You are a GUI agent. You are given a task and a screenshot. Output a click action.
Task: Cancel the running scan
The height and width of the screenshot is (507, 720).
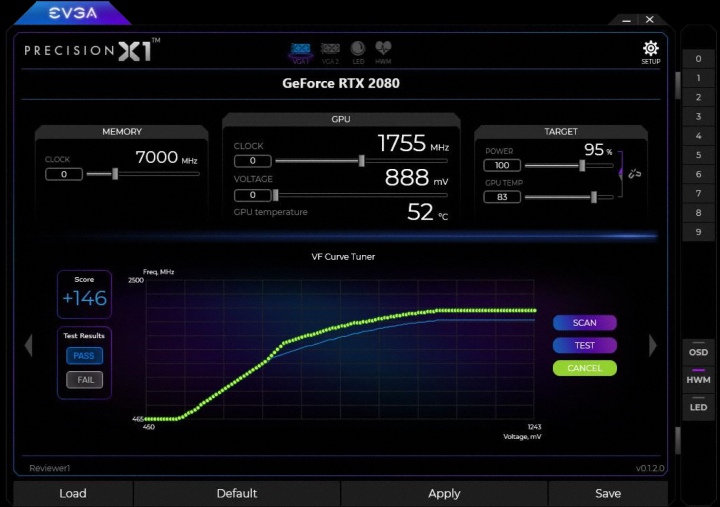pyautogui.click(x=585, y=368)
